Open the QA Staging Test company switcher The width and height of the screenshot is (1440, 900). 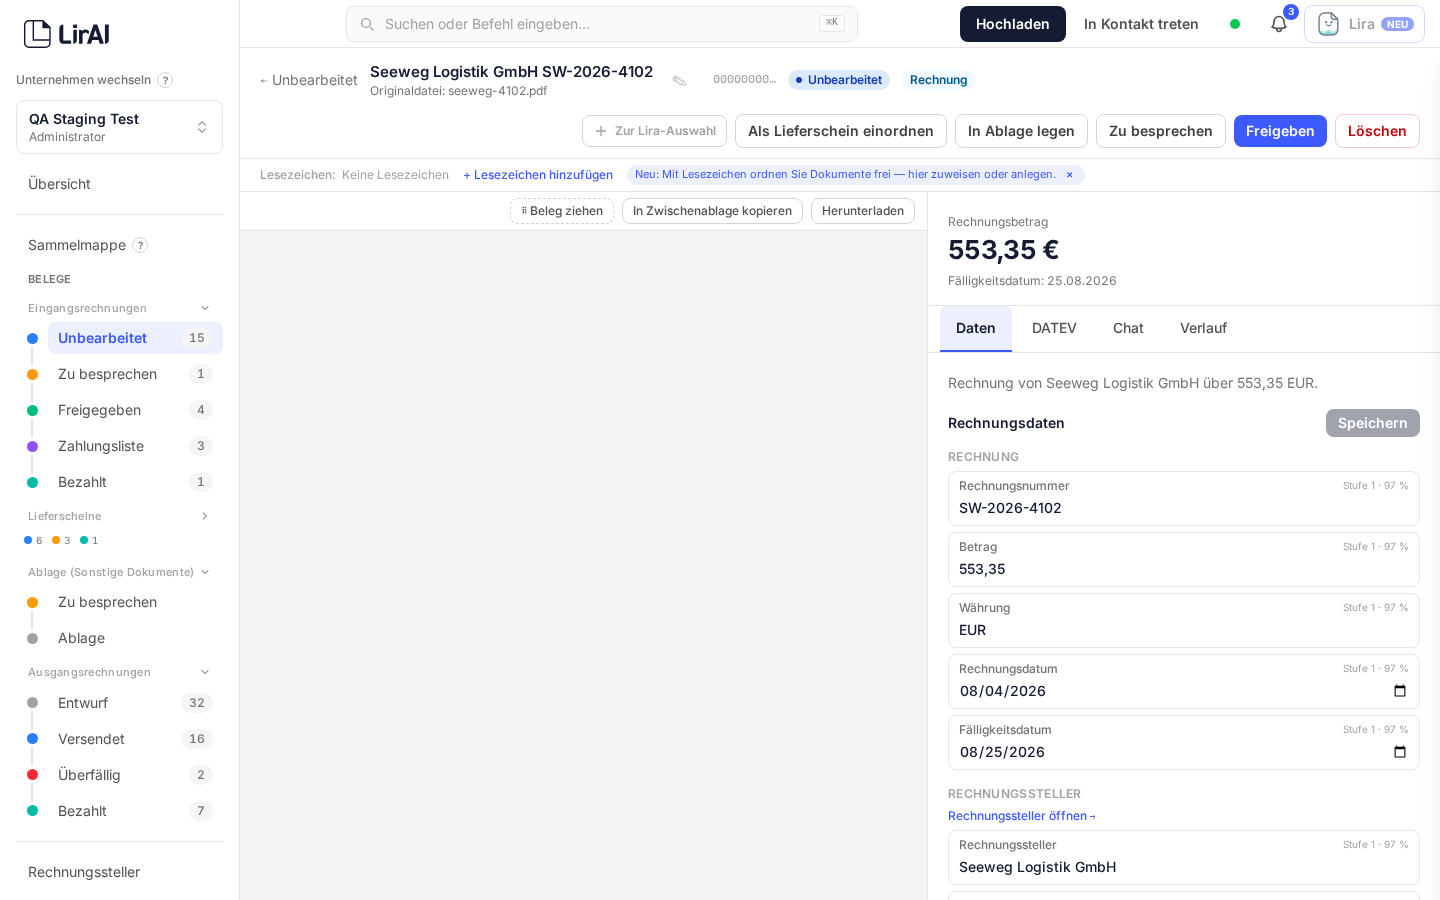(x=119, y=127)
